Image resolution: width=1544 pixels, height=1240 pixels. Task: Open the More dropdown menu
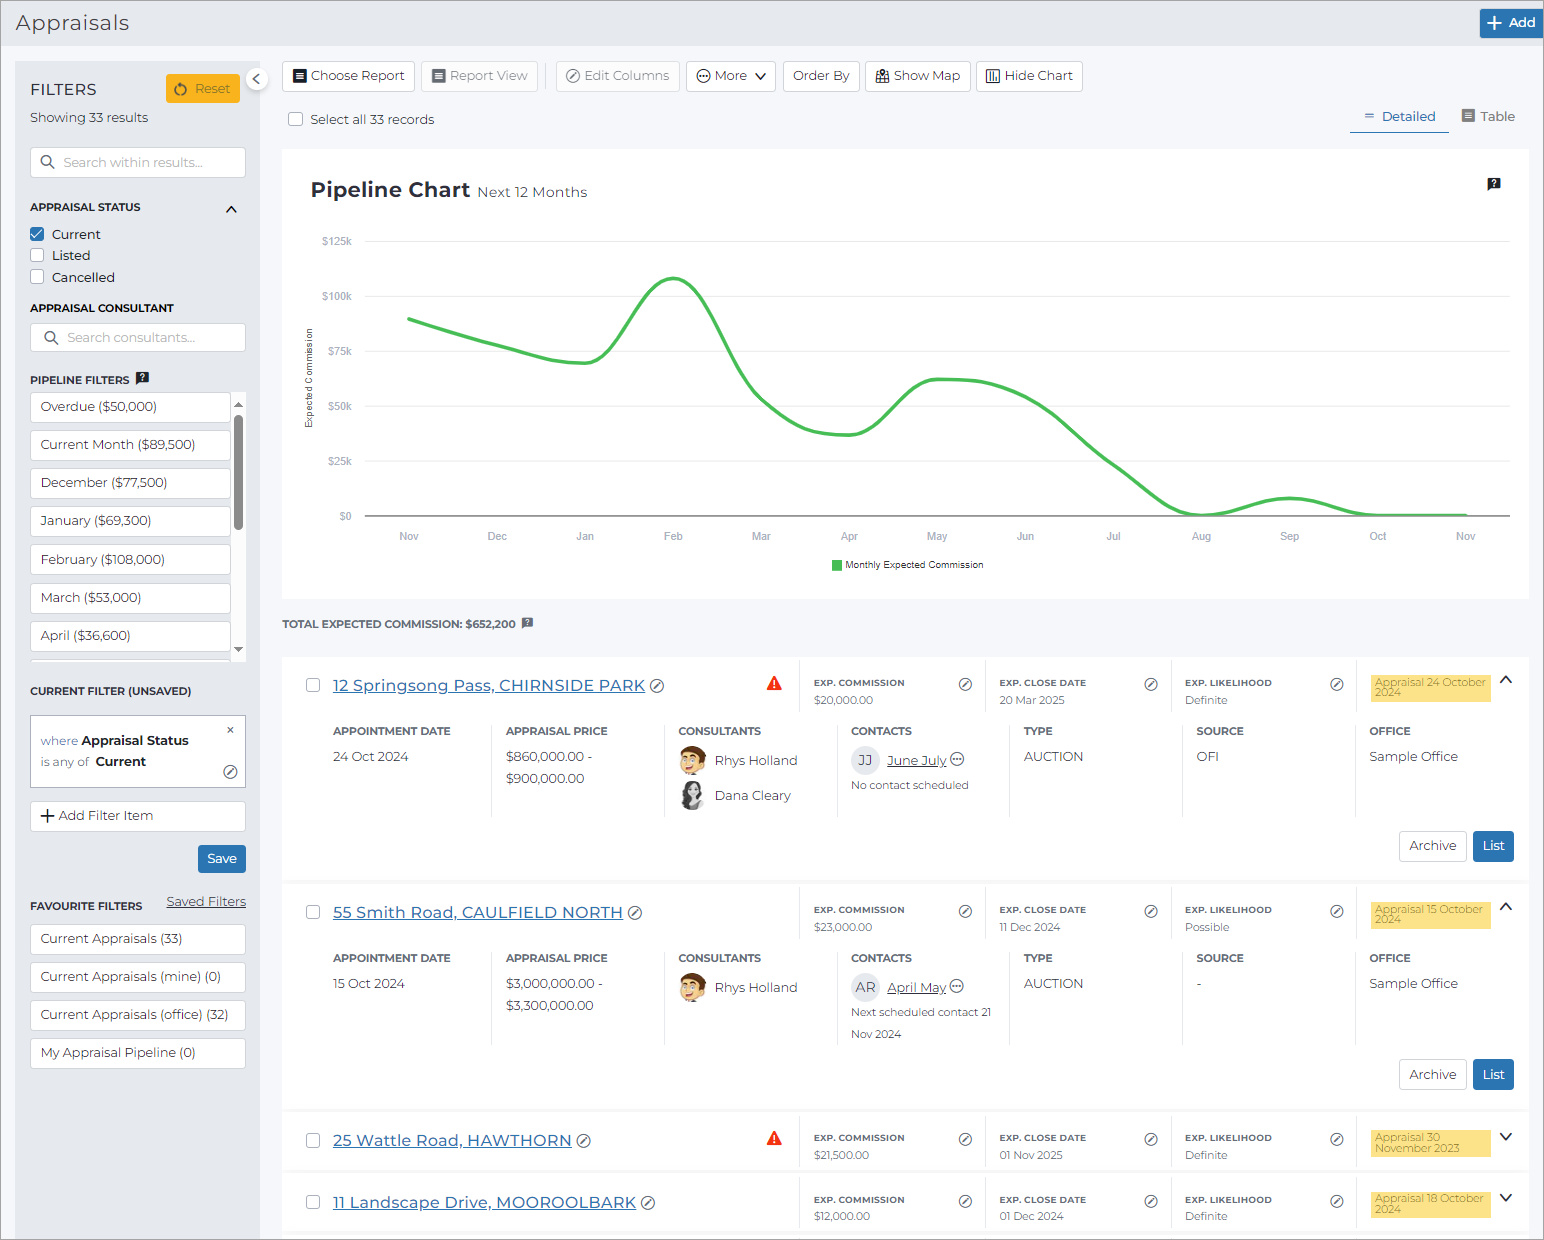coord(731,76)
